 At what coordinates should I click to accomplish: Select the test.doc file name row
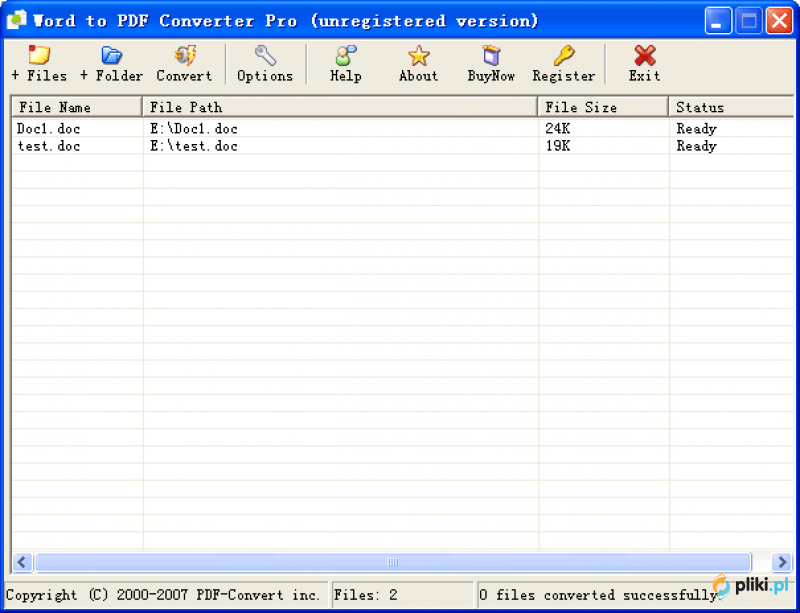coord(48,146)
